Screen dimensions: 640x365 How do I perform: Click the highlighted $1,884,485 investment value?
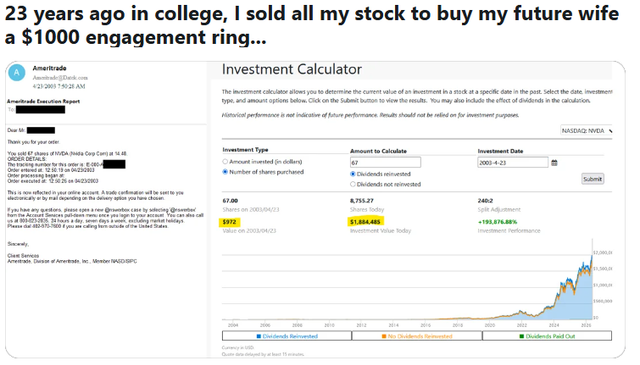click(365, 222)
